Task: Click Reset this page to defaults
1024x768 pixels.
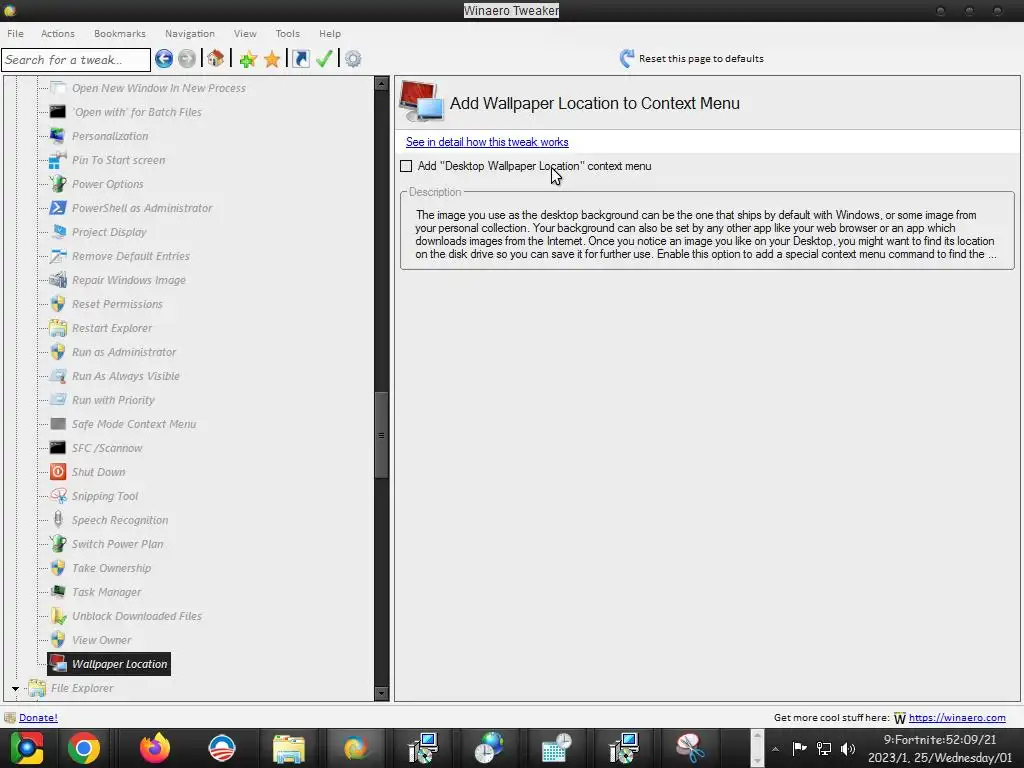Action: click(x=692, y=59)
